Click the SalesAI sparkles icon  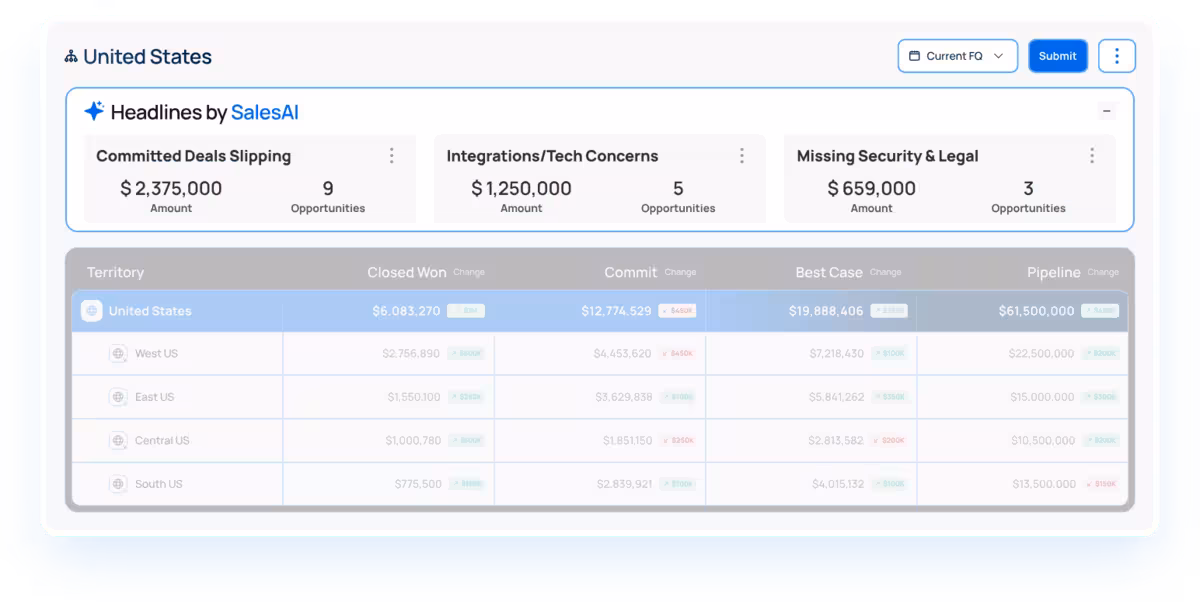93,111
